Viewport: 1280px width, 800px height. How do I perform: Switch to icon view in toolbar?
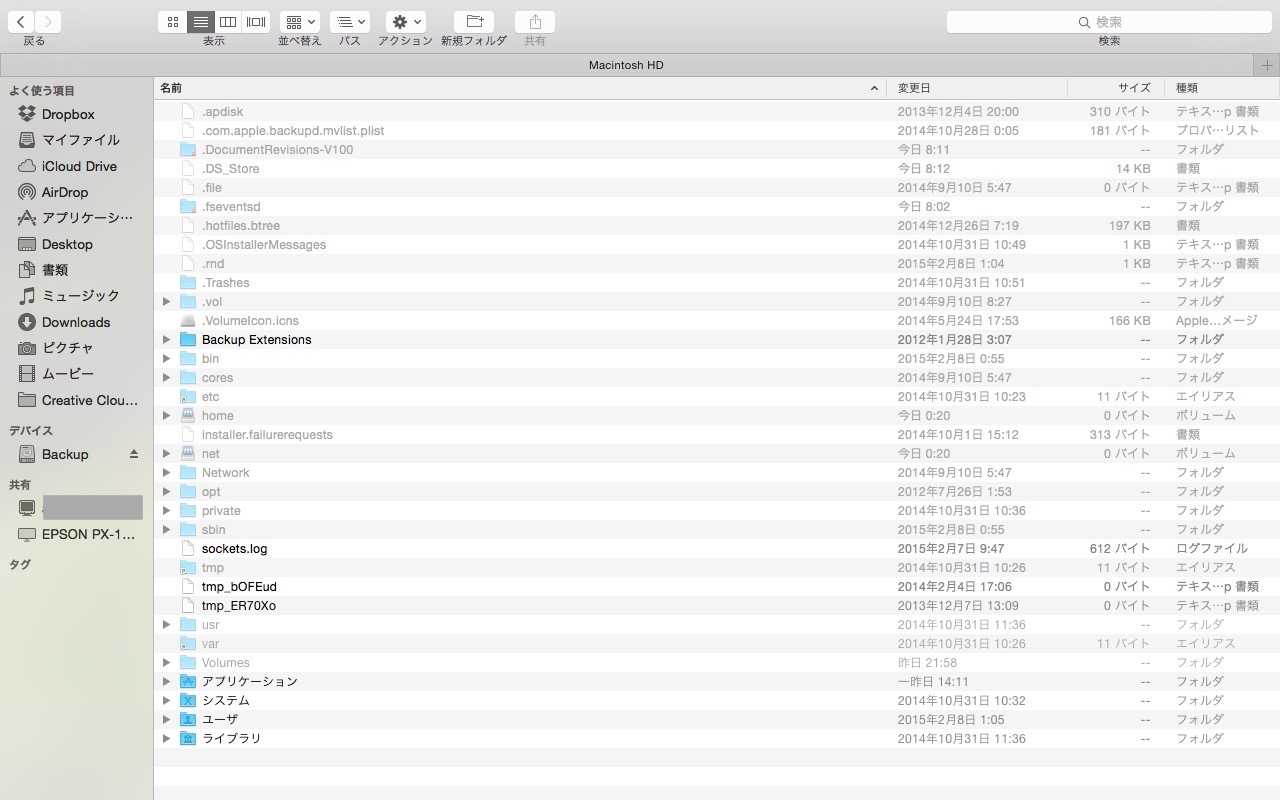point(173,22)
